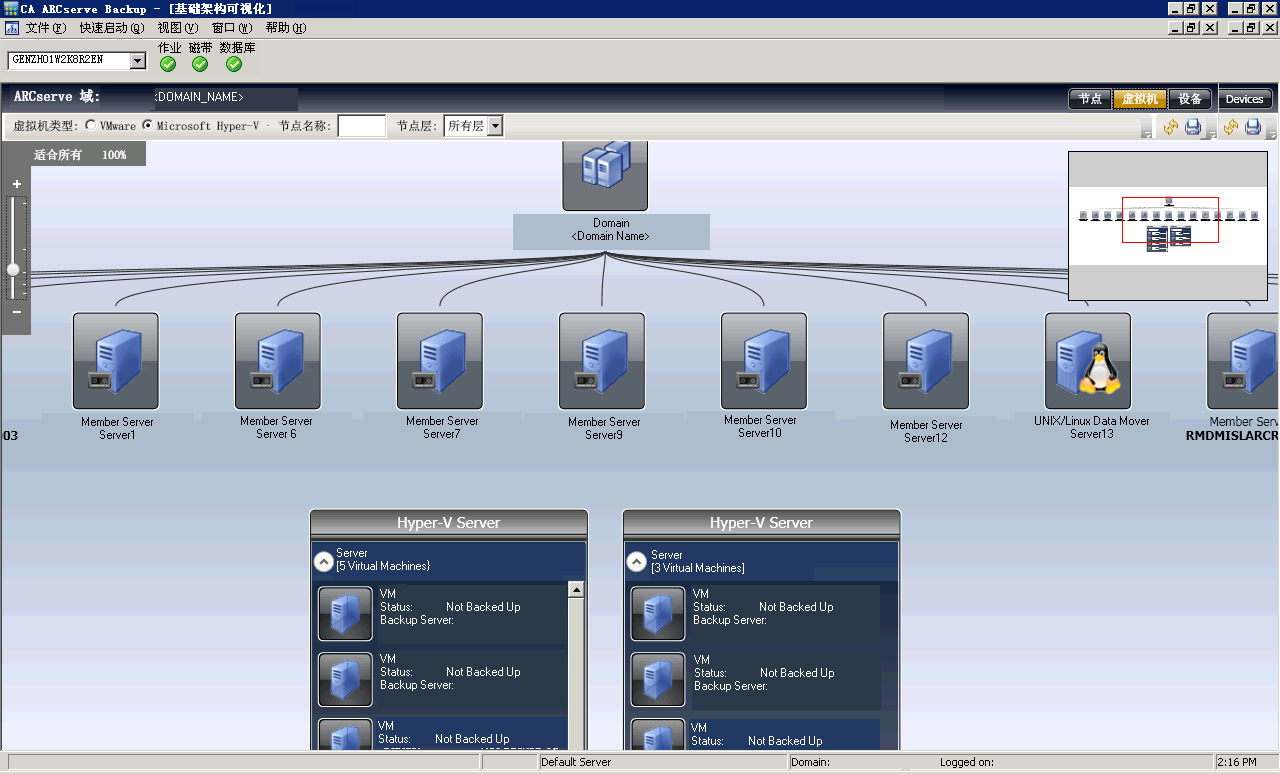1280x774 pixels.
Task: Select the Member Server Server7 icon
Action: pyautogui.click(x=440, y=361)
